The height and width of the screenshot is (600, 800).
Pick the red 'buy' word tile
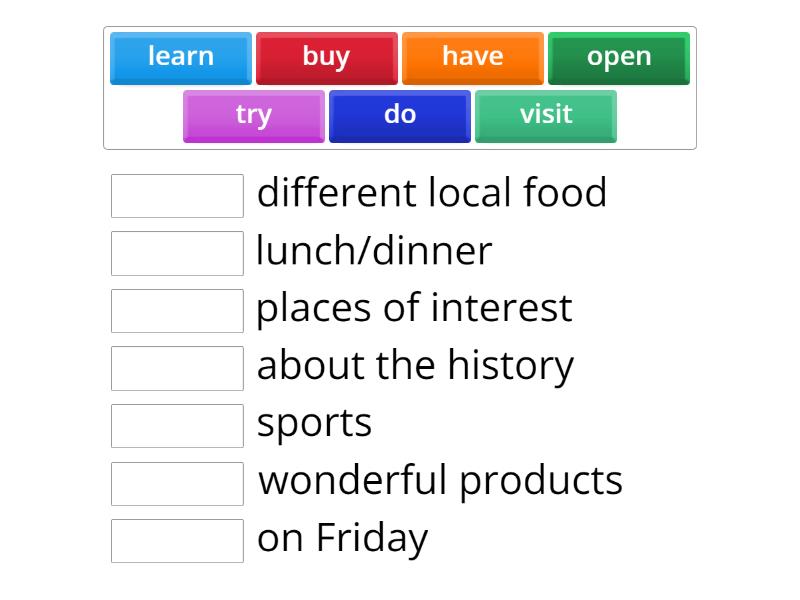click(x=326, y=57)
